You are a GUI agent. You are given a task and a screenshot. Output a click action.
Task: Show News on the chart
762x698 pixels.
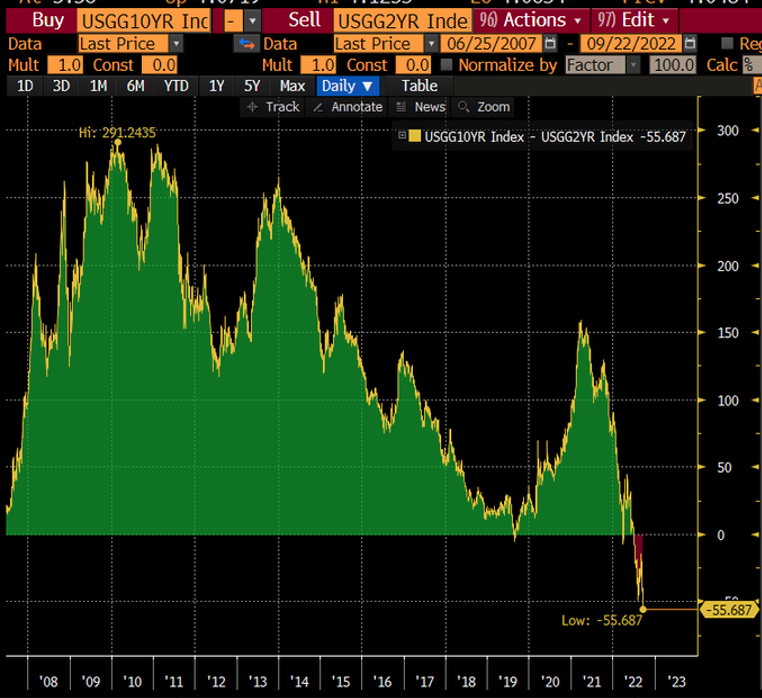[x=421, y=107]
